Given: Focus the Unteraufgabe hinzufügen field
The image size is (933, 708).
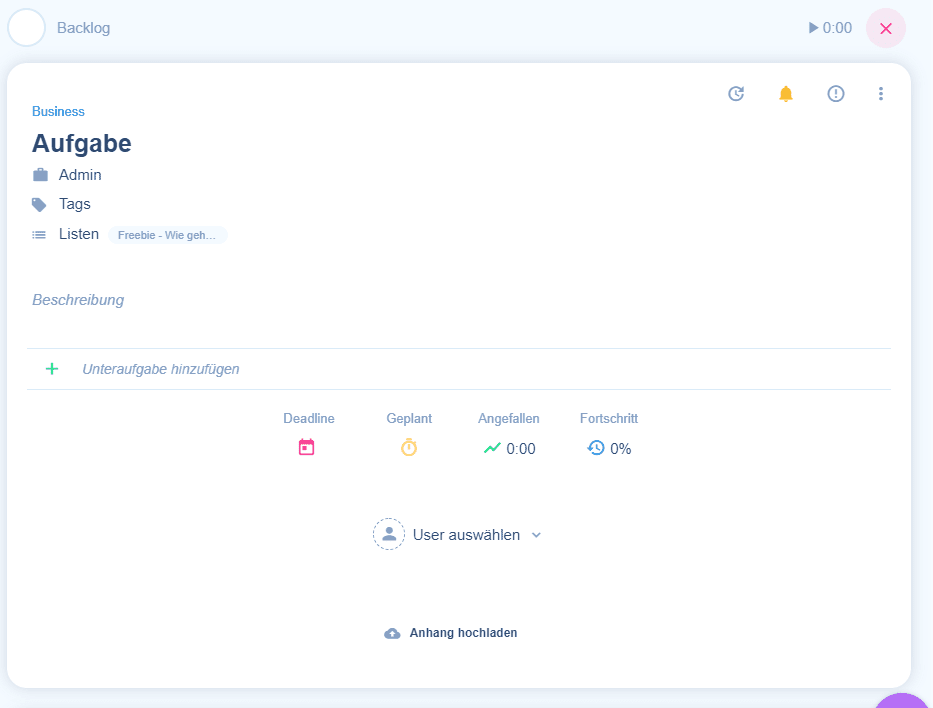Looking at the screenshot, I should pos(161,369).
